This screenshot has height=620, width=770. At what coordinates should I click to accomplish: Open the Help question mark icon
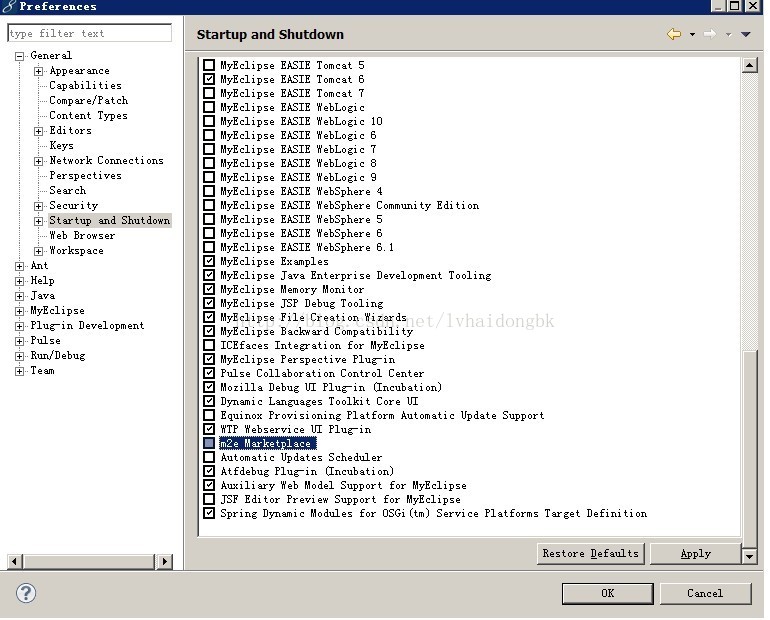pyautogui.click(x=26, y=593)
